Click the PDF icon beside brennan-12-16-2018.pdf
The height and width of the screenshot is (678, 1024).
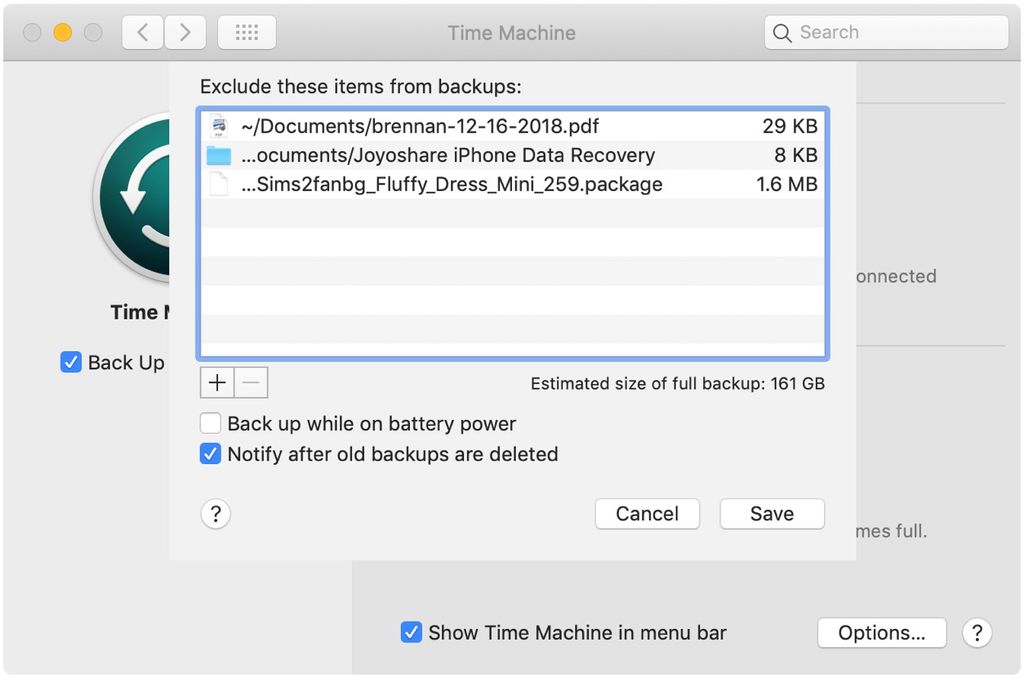[219, 126]
